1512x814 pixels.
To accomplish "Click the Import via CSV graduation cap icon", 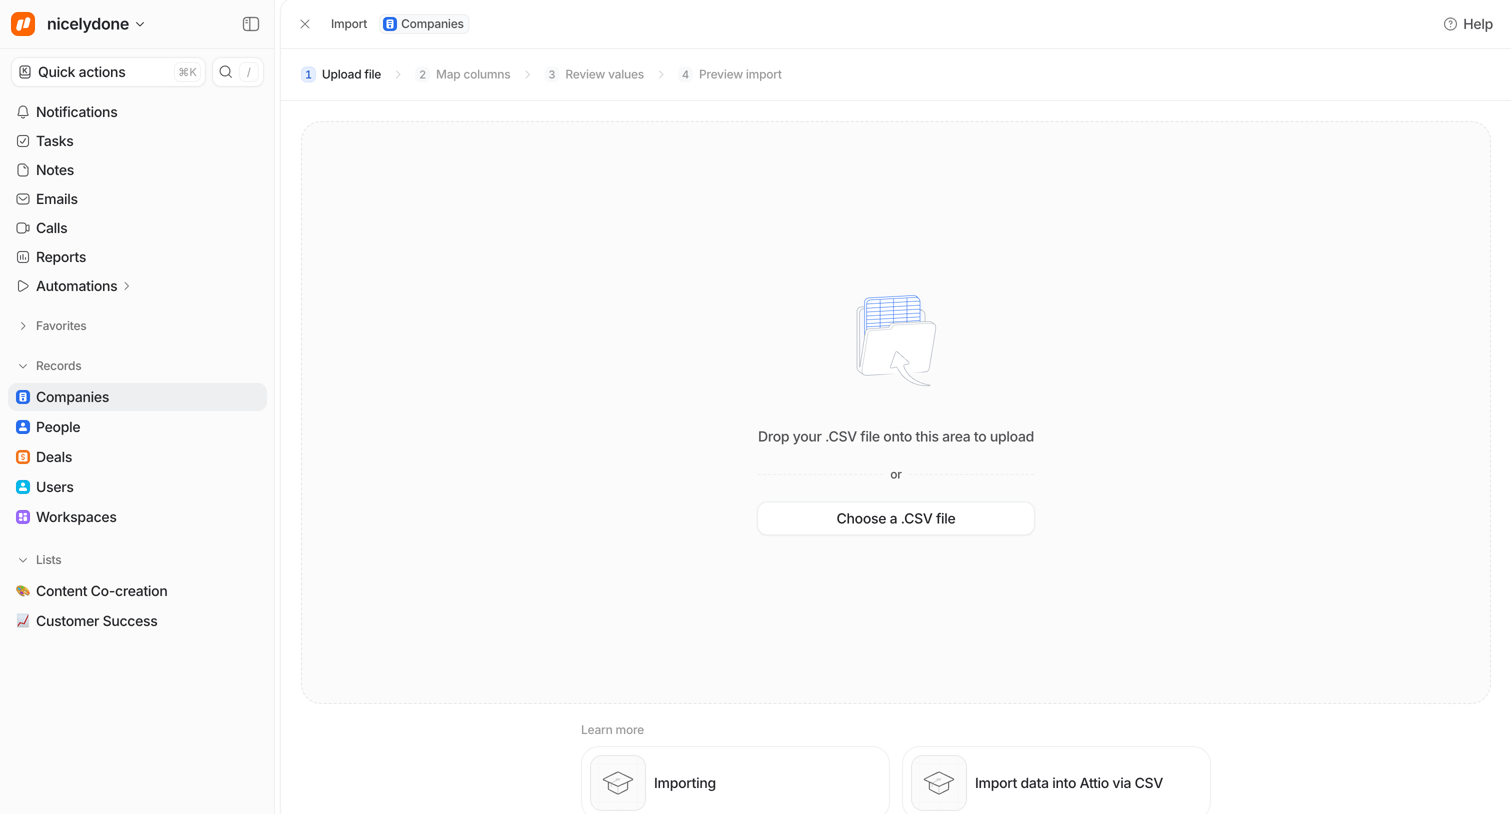I will [939, 783].
